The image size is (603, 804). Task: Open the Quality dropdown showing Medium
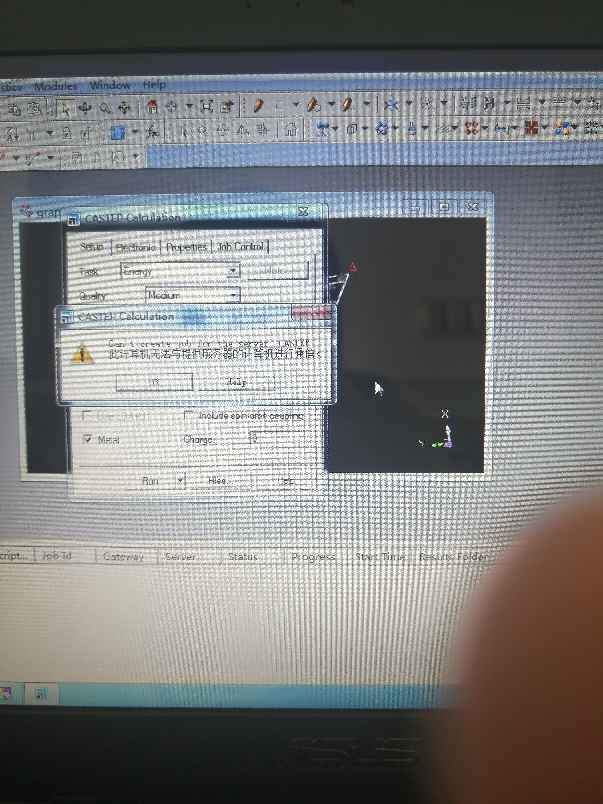click(234, 295)
